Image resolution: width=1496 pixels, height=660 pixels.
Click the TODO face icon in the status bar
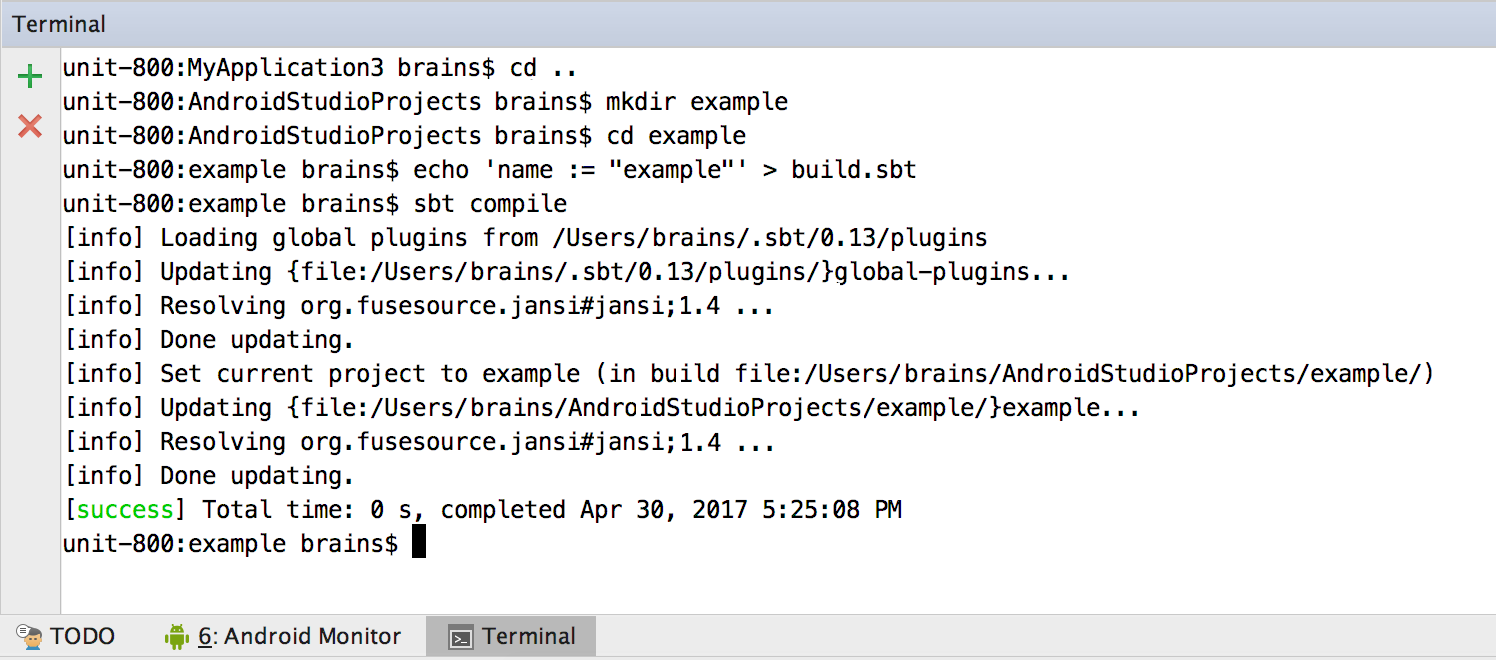point(30,636)
